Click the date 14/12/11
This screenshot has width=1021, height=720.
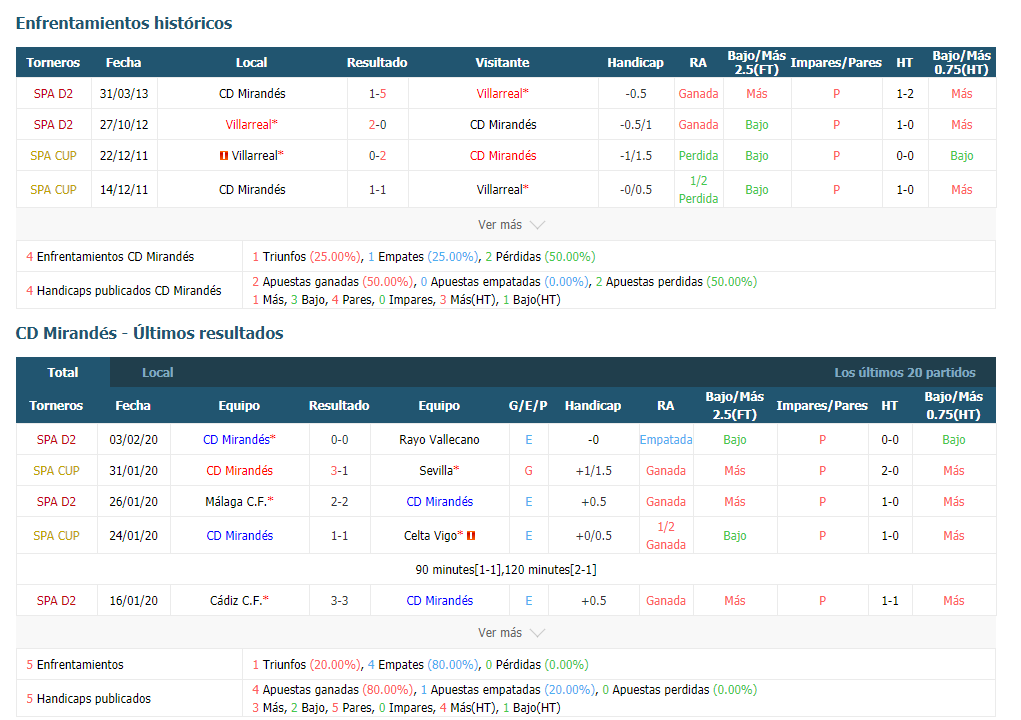124,190
